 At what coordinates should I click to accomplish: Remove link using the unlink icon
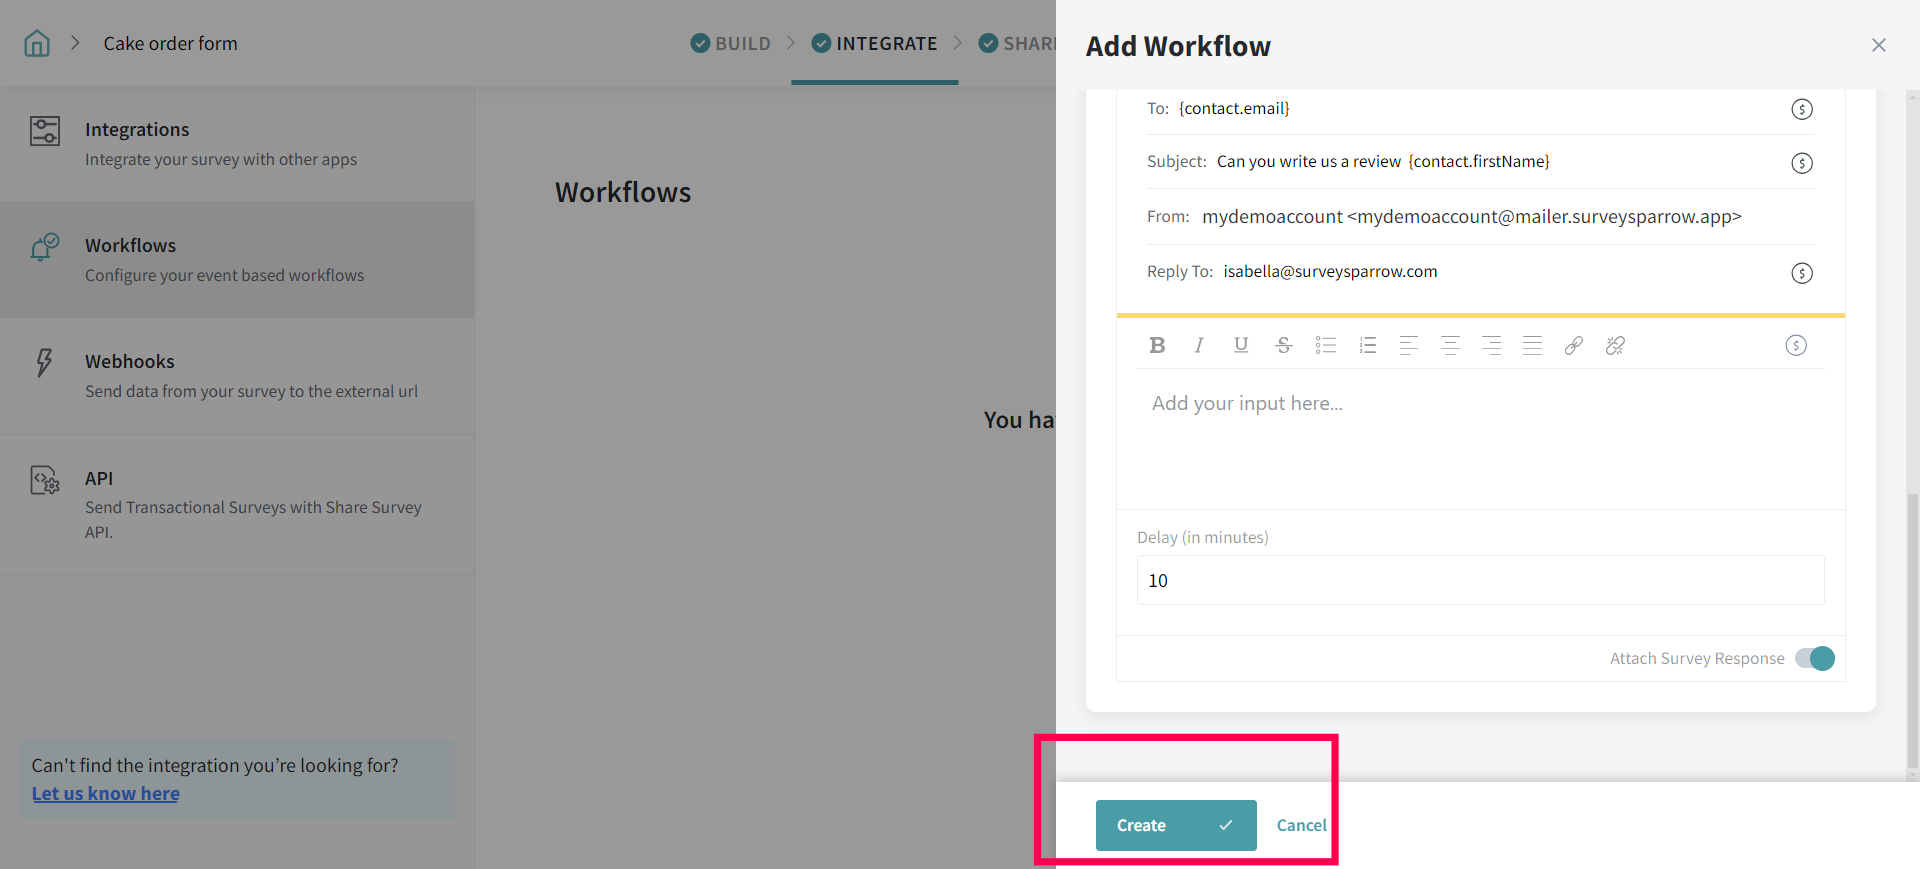pyautogui.click(x=1615, y=345)
